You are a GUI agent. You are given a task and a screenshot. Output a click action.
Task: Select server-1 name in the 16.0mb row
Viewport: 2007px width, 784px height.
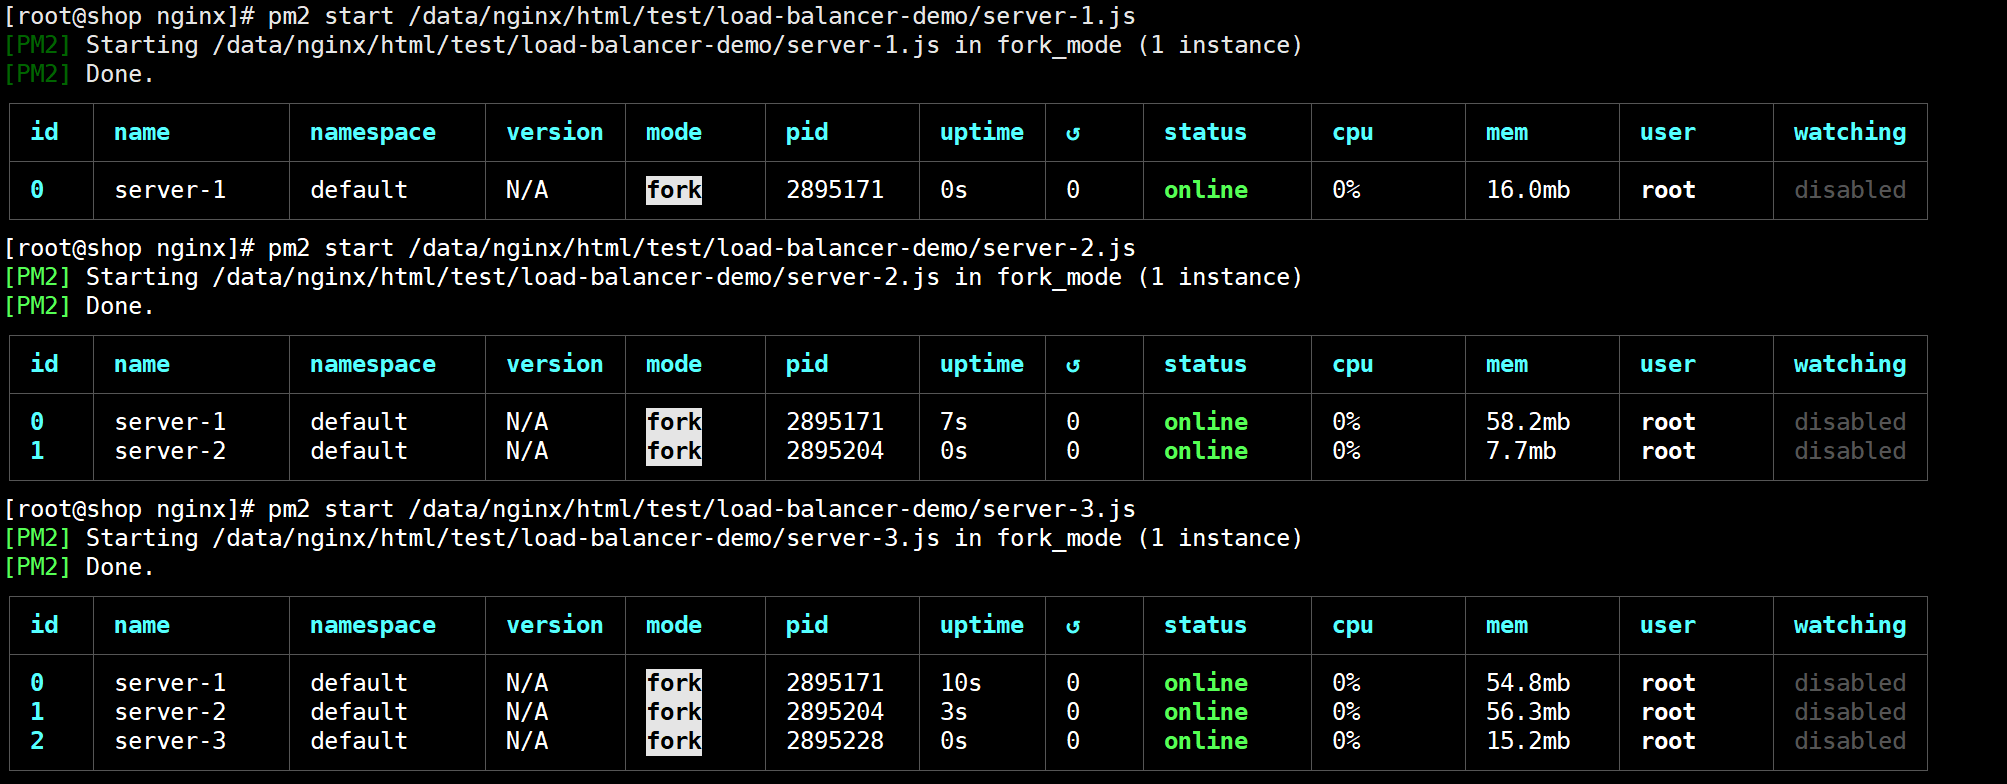pos(170,190)
